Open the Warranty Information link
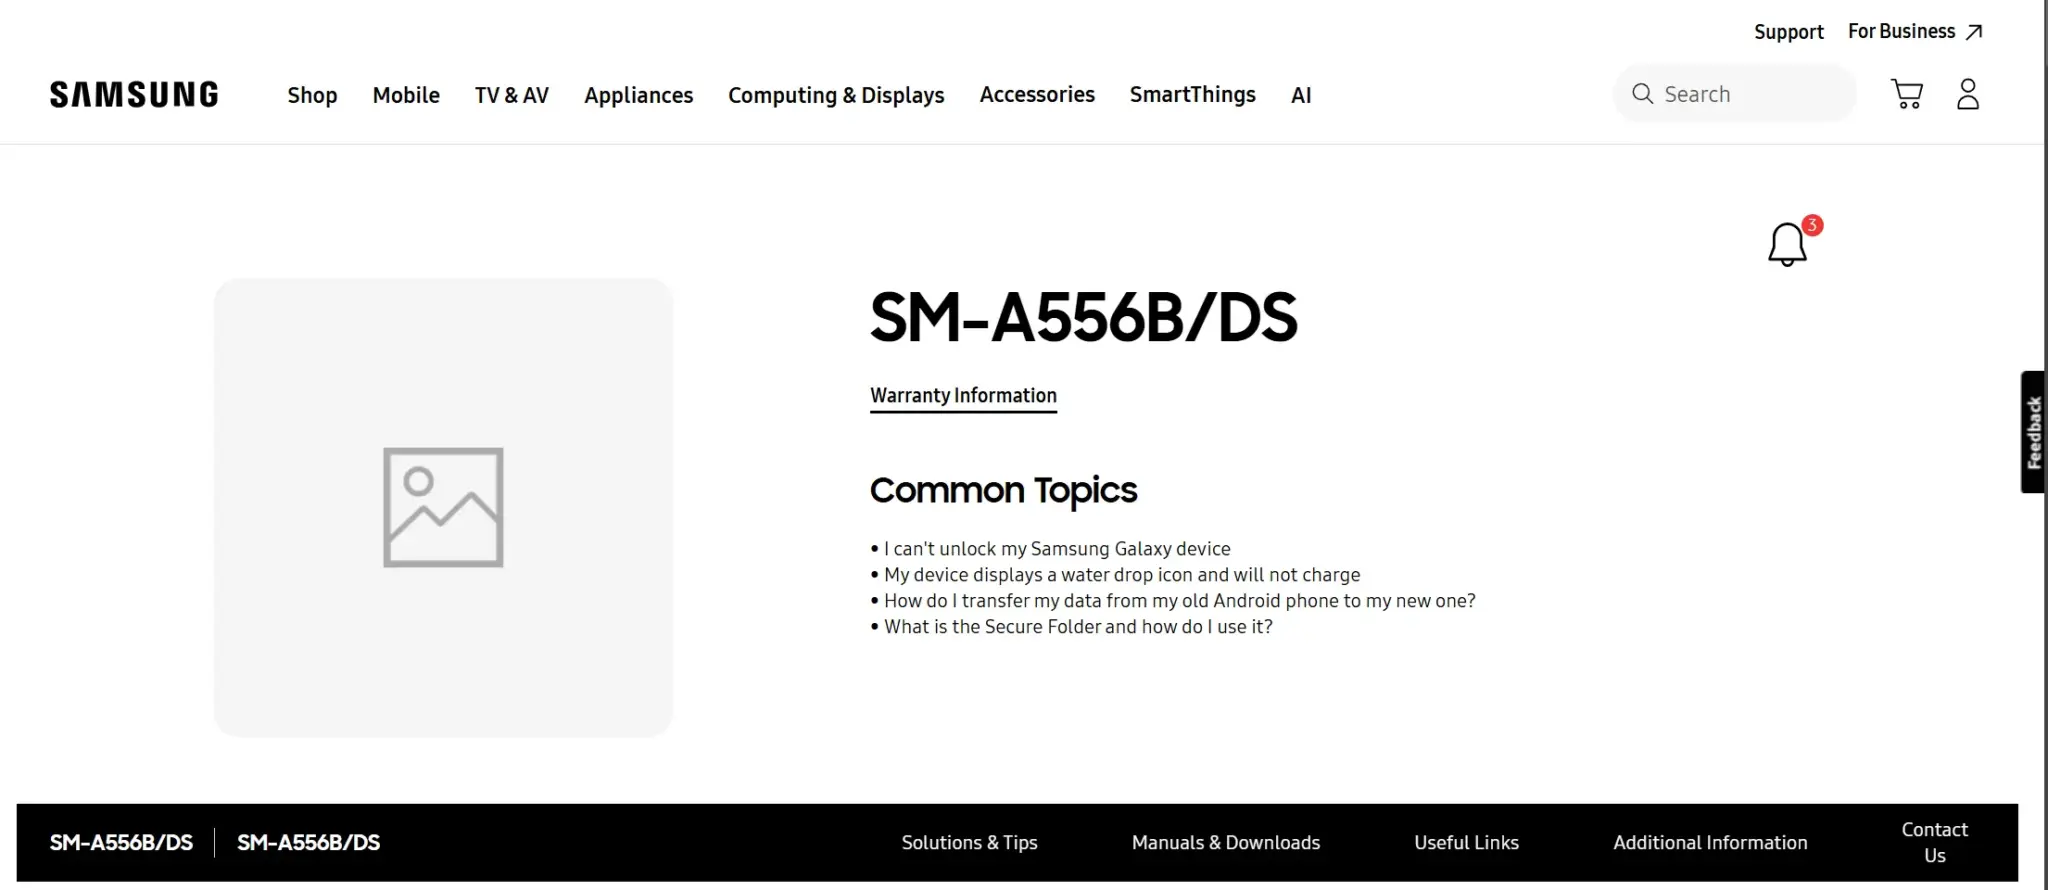 (963, 396)
